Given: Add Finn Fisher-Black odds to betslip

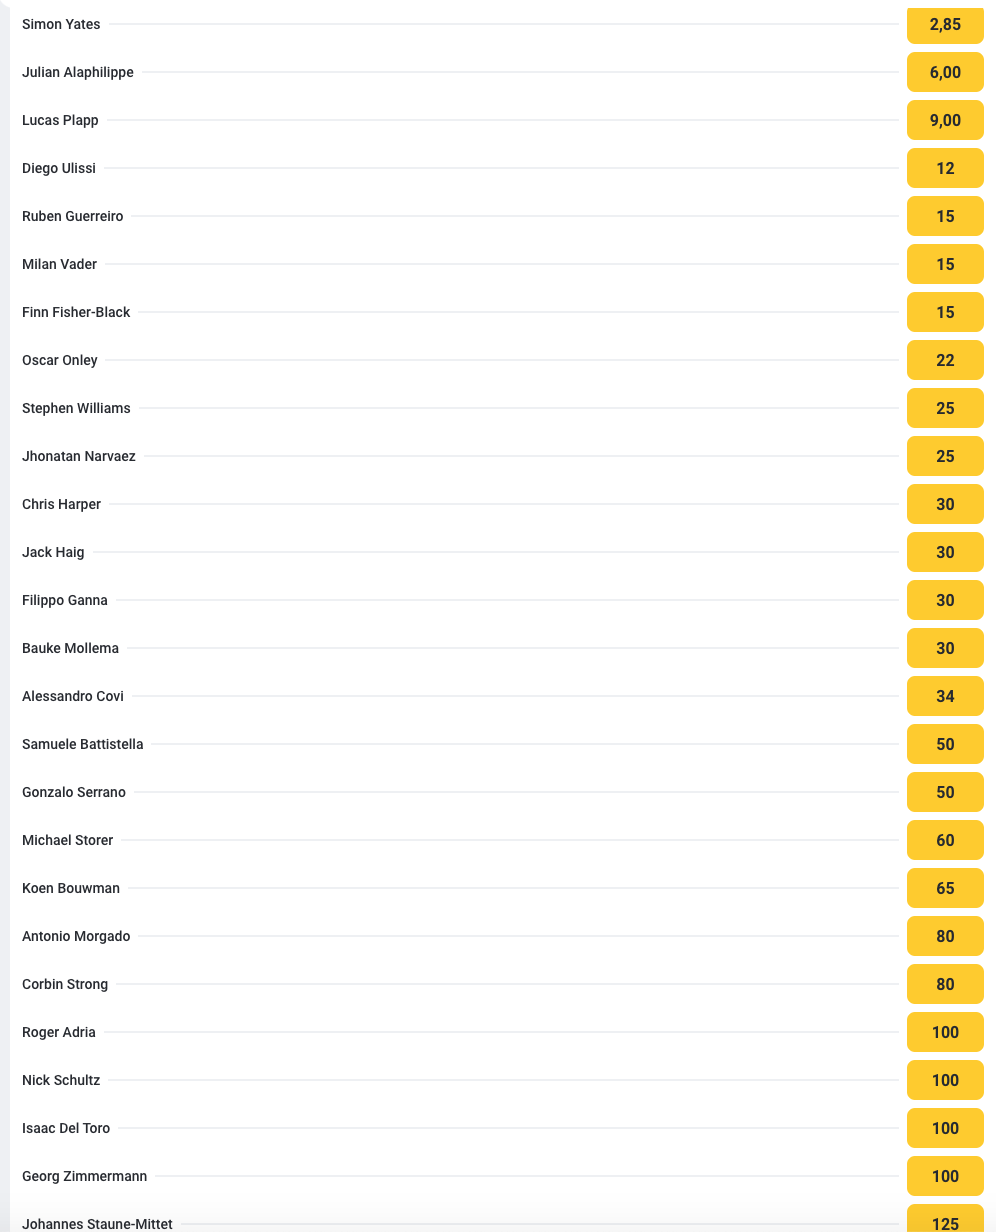Looking at the screenshot, I should coord(945,312).
